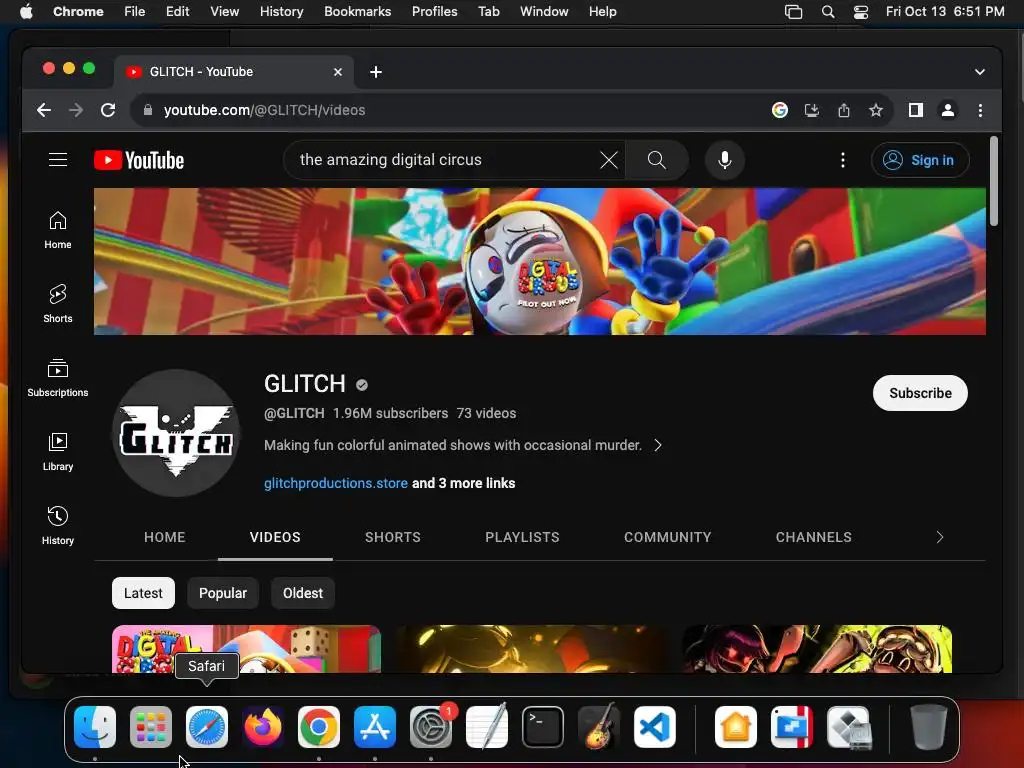This screenshot has height=768, width=1024.
Task: Click the Google icon in address bar
Action: (779, 110)
